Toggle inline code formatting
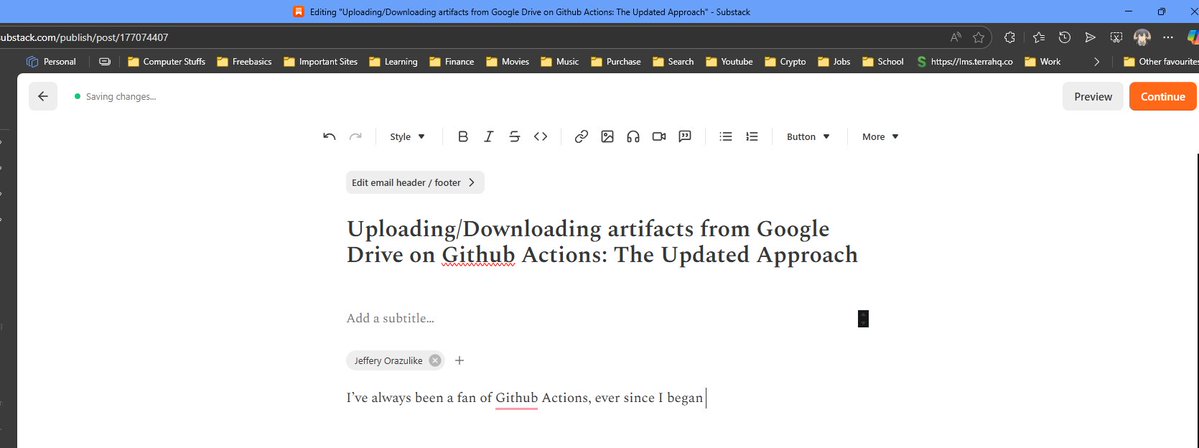Screen dimensions: 1199x448 click(x=541, y=137)
